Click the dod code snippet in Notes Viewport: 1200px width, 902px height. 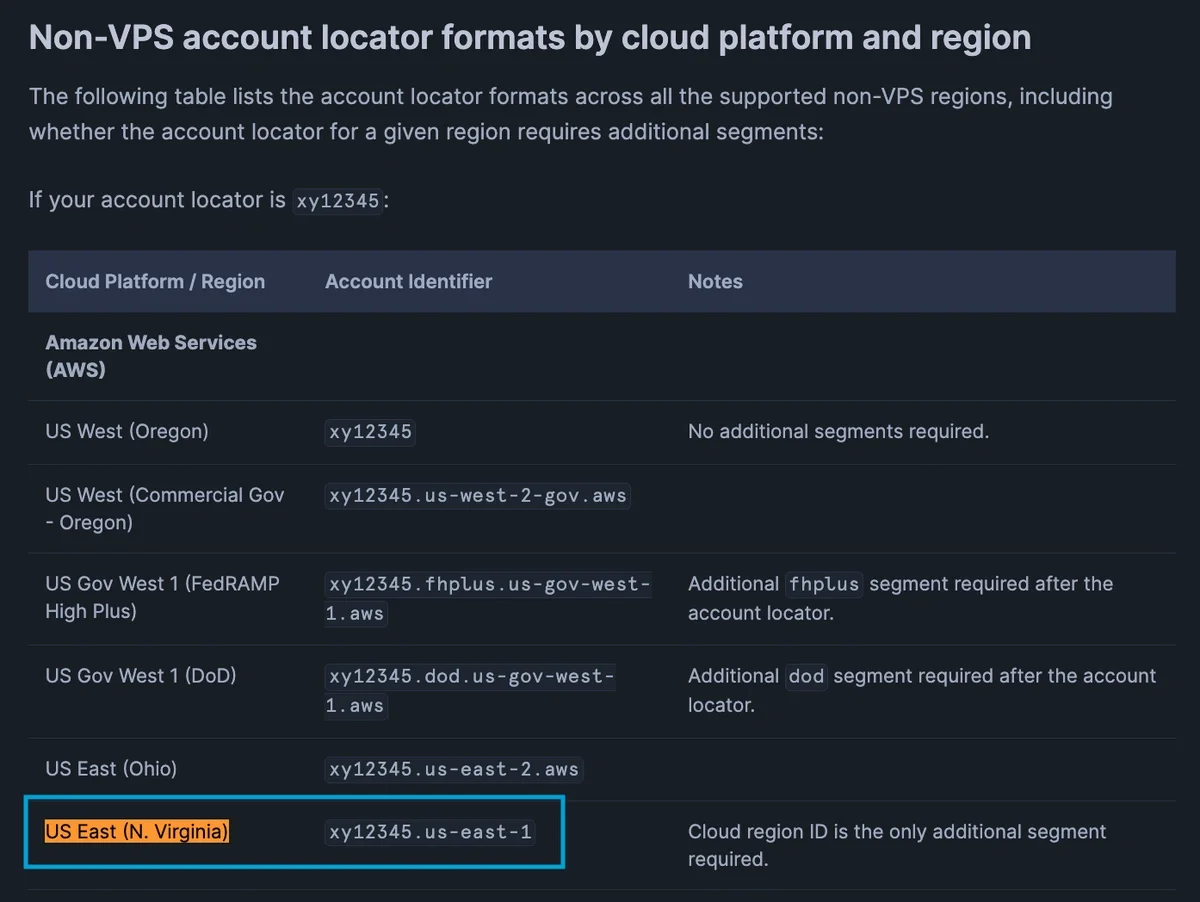point(806,677)
